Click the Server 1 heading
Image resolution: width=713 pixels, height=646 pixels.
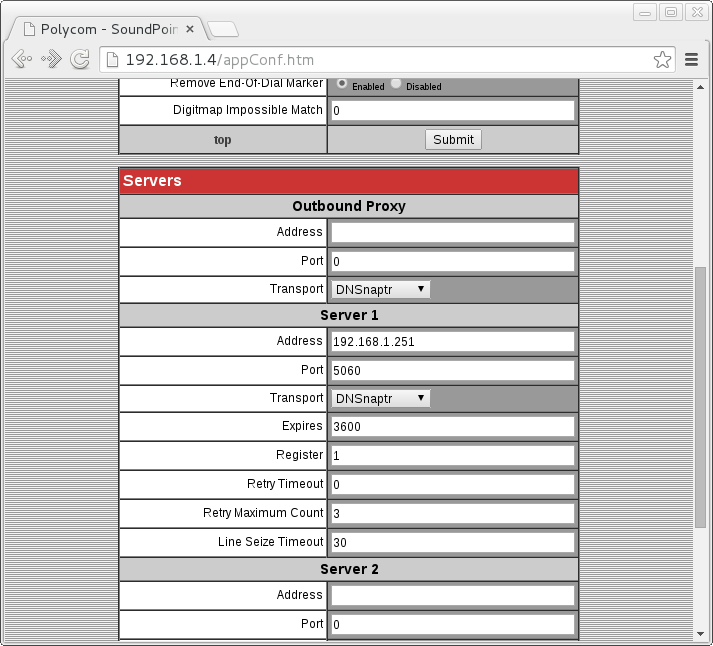click(x=349, y=315)
